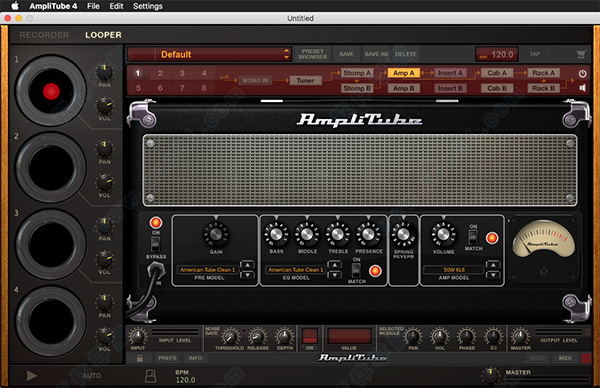Click the INPUT level knob
Screen dimensions: 600x388
[138, 337]
